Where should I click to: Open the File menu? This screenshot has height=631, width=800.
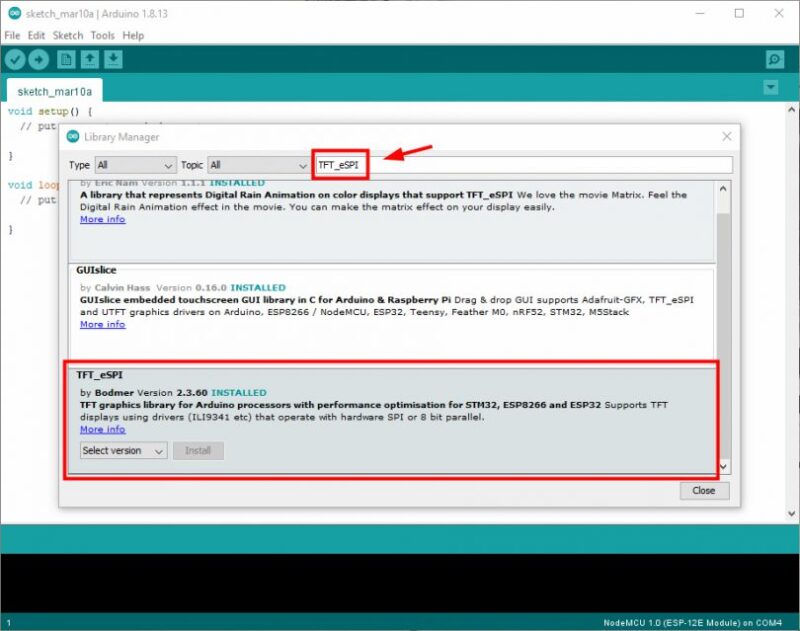pos(12,35)
